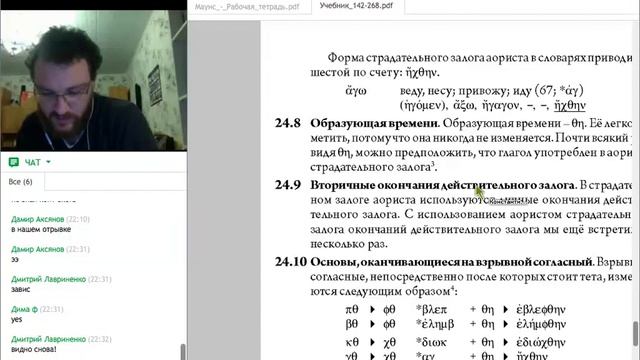Click the Greek form ἐδιώχθην
This screenshot has width=640, height=360.
(541, 342)
